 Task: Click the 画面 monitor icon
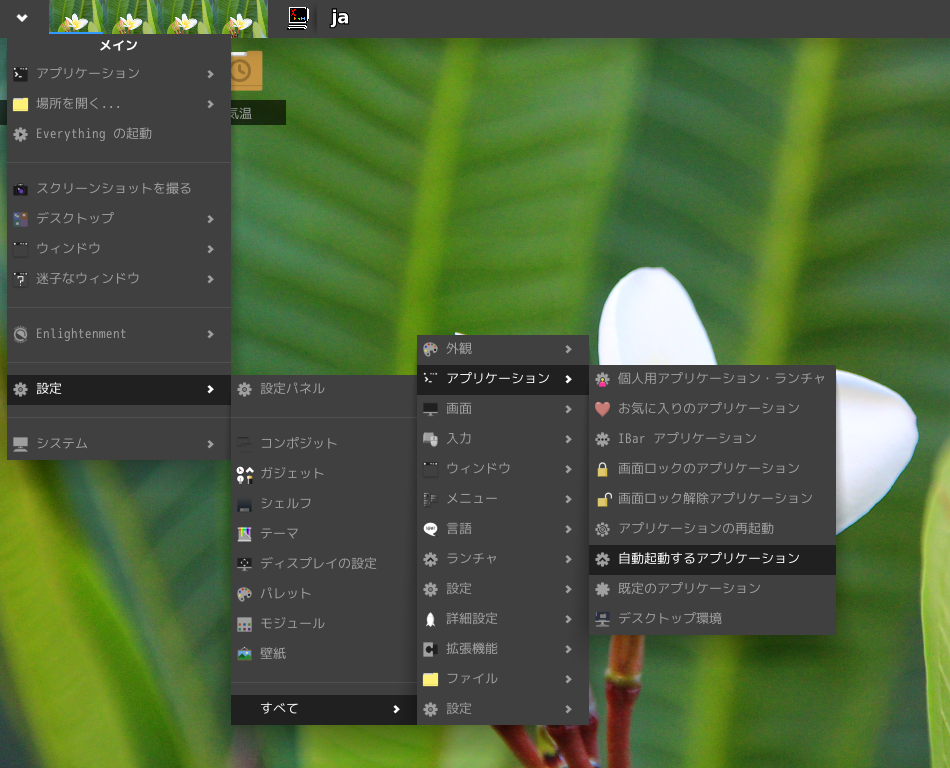pyautogui.click(x=430, y=409)
